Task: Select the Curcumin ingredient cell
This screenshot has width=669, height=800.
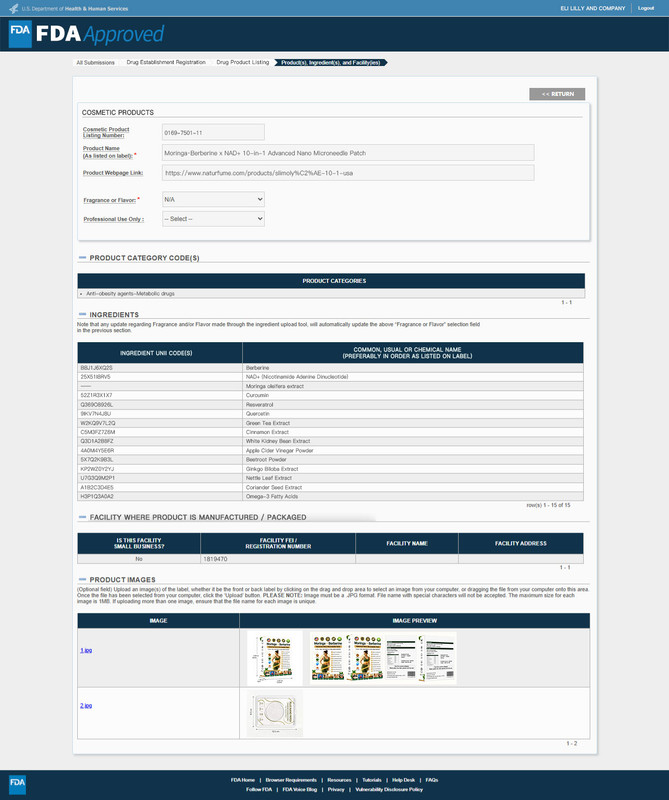Action: coord(413,395)
